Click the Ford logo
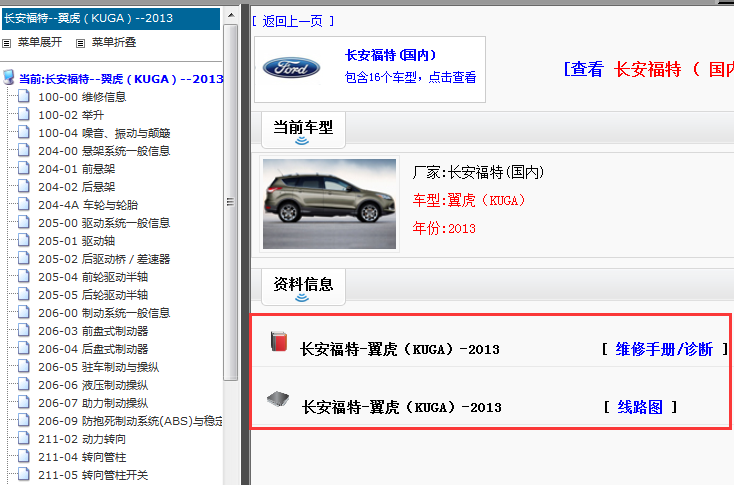 291,68
